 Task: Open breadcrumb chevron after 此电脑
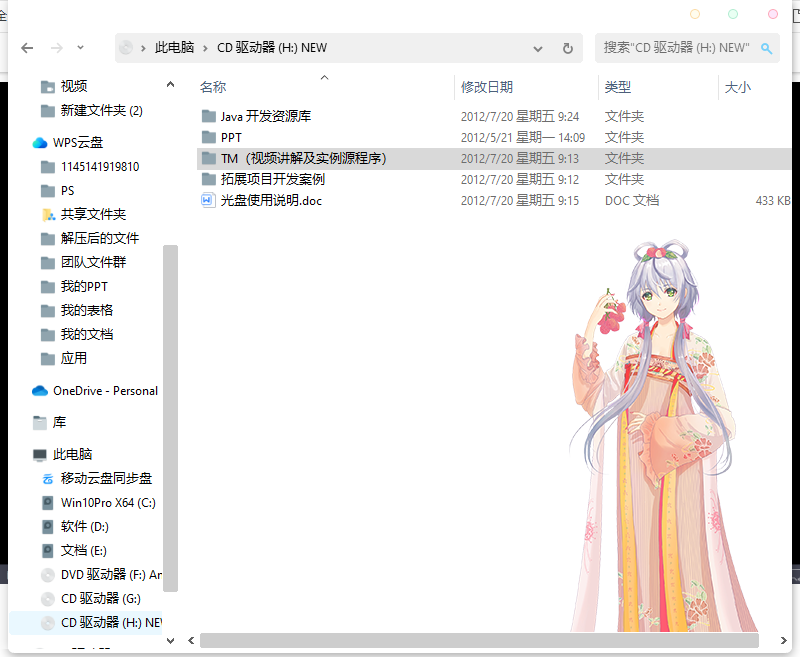(x=205, y=48)
